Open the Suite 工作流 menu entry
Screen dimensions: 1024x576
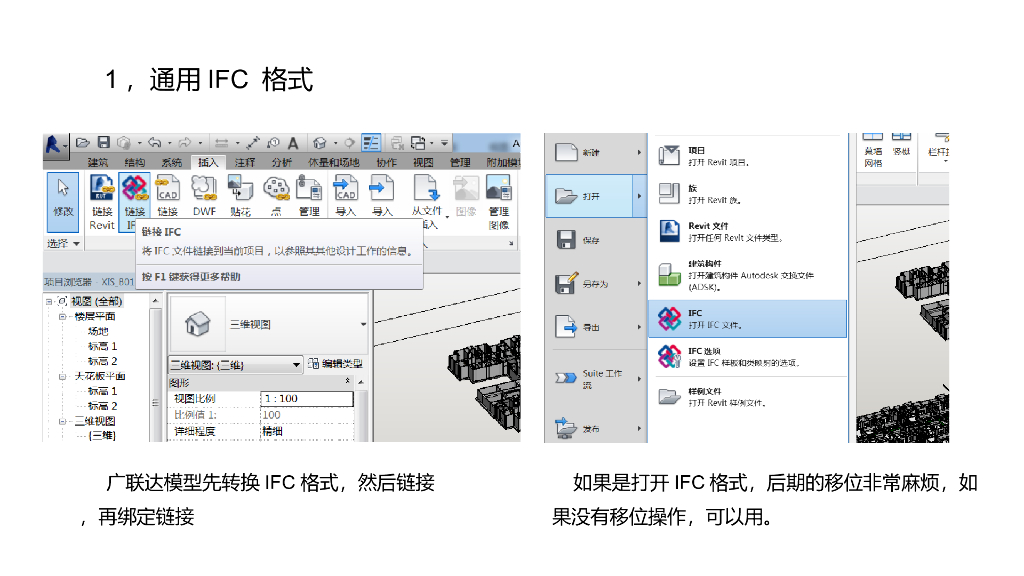click(x=596, y=378)
